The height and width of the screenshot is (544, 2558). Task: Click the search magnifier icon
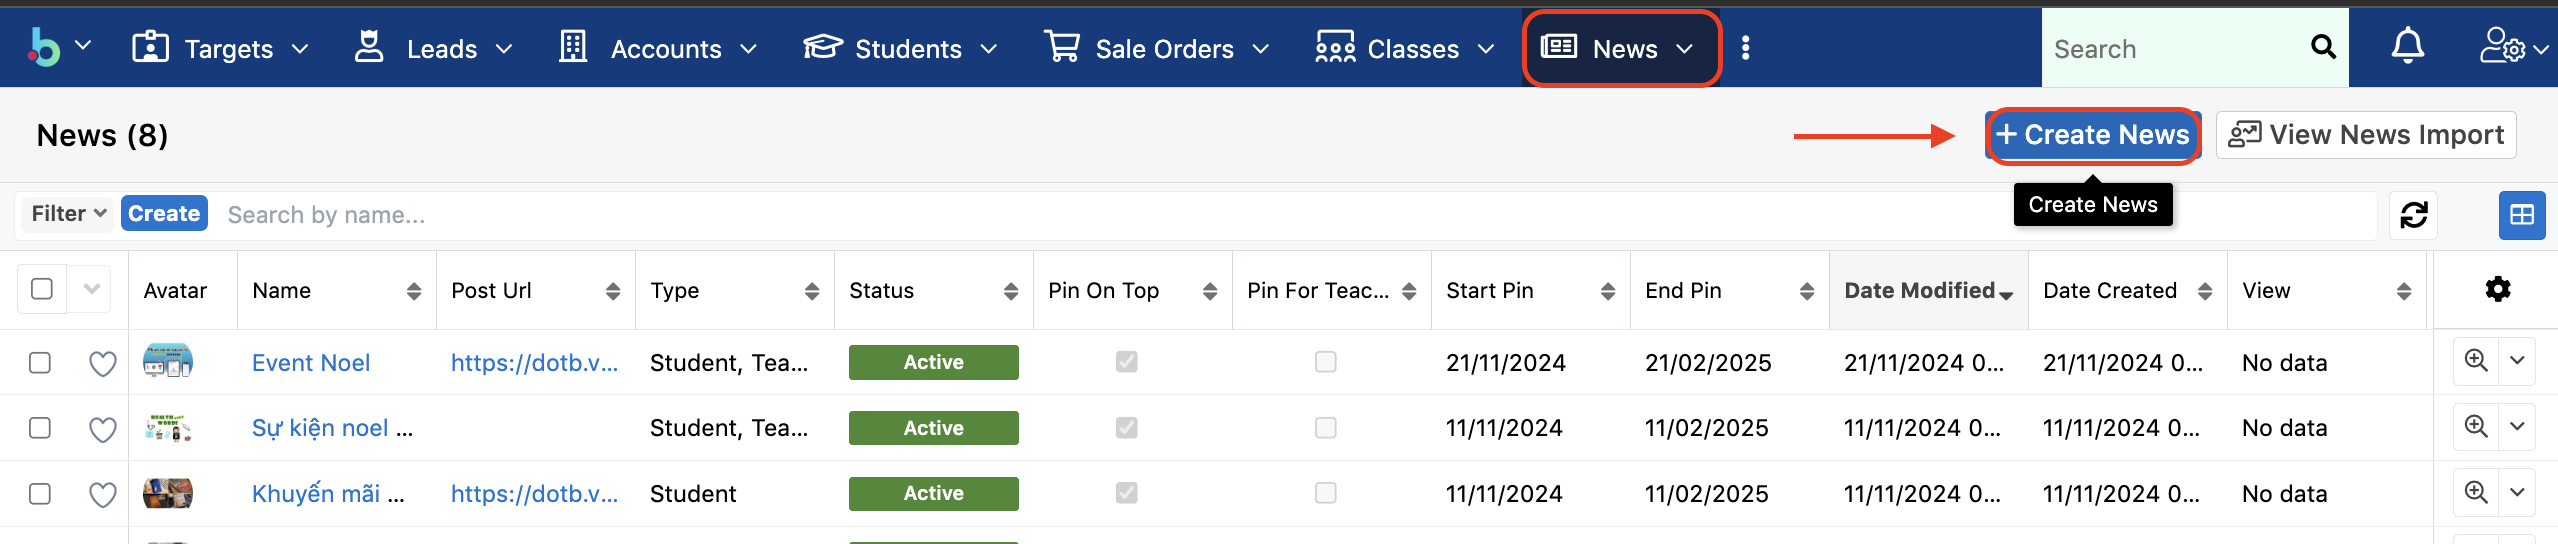click(2323, 47)
